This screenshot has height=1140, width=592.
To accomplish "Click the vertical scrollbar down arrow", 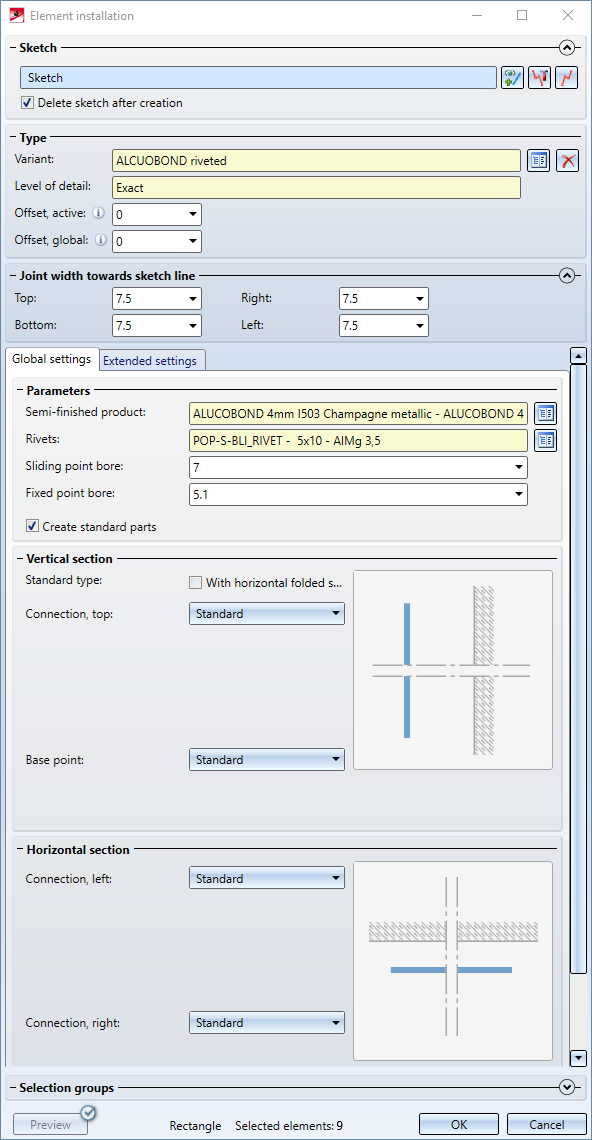I will pos(578,1058).
